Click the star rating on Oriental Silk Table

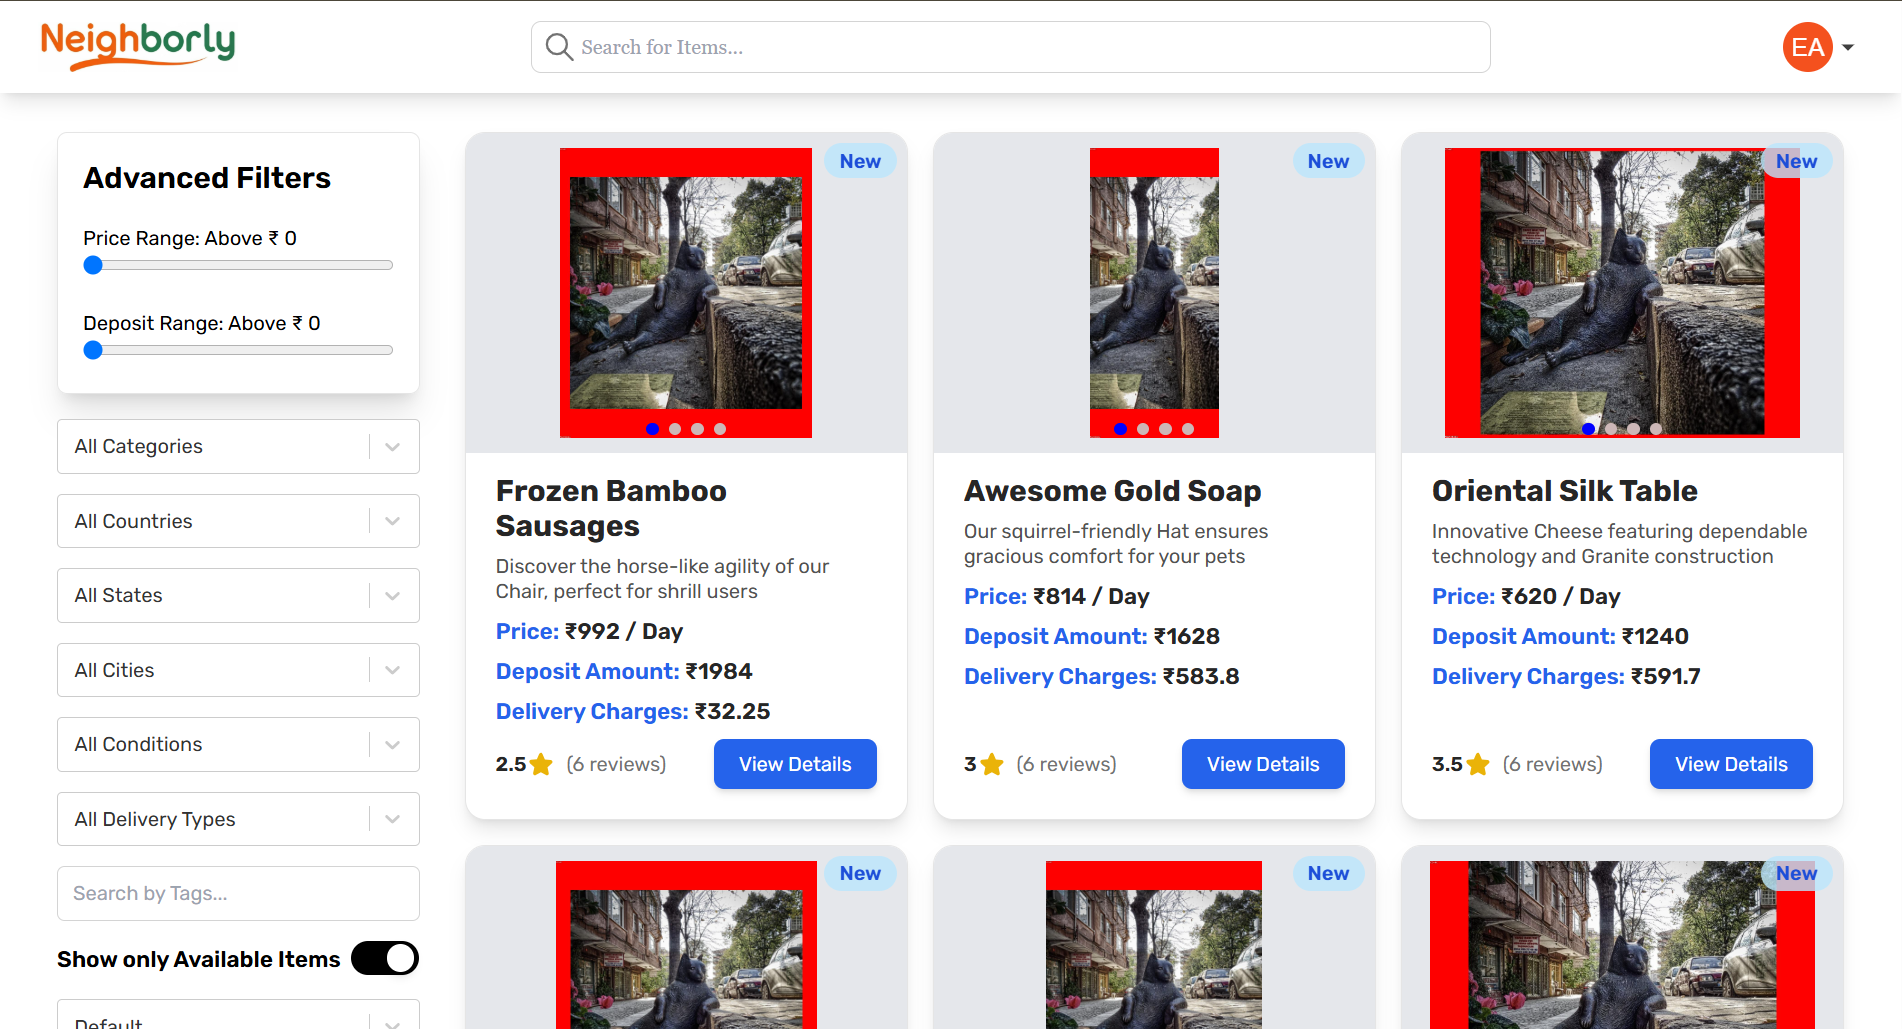click(1478, 765)
